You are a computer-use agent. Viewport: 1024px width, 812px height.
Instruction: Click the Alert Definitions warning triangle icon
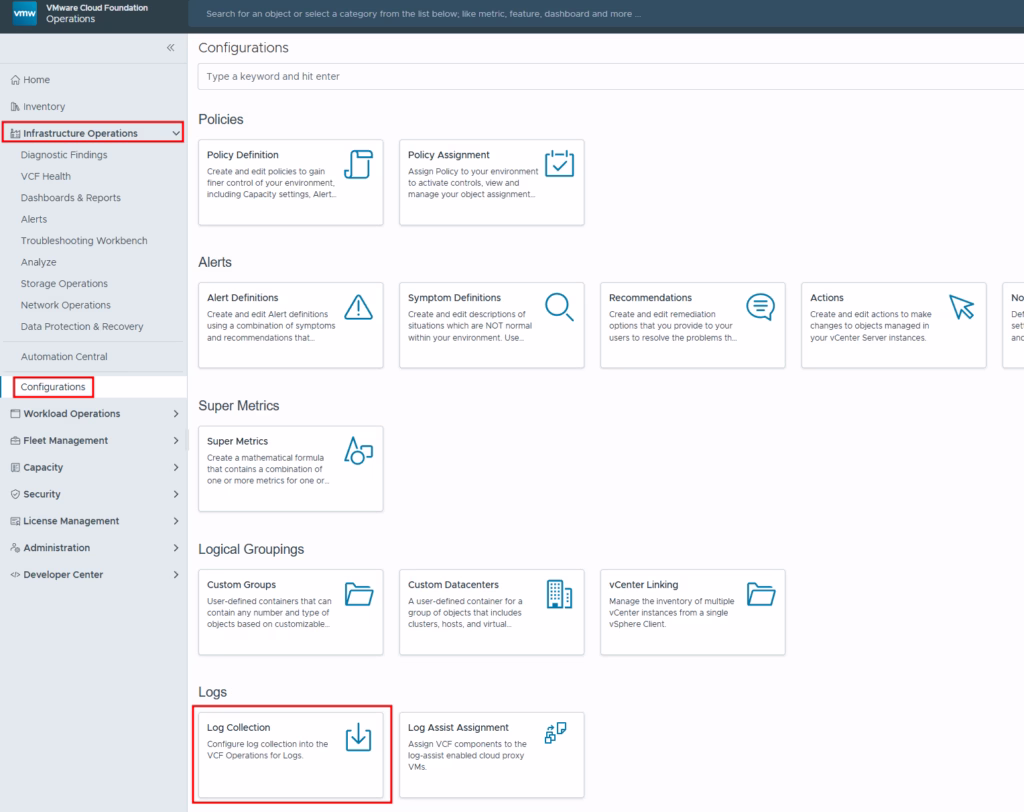[x=358, y=307]
